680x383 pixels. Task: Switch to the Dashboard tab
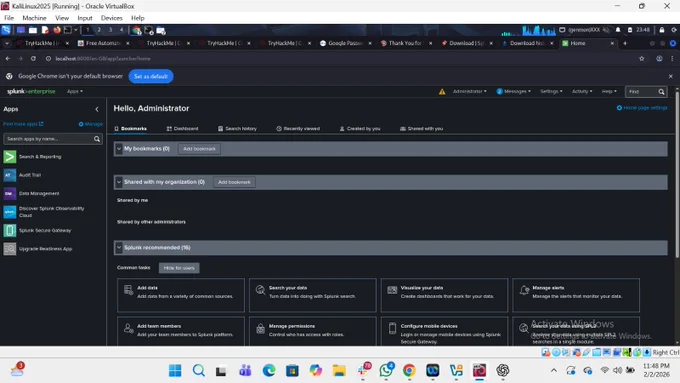[x=182, y=129]
